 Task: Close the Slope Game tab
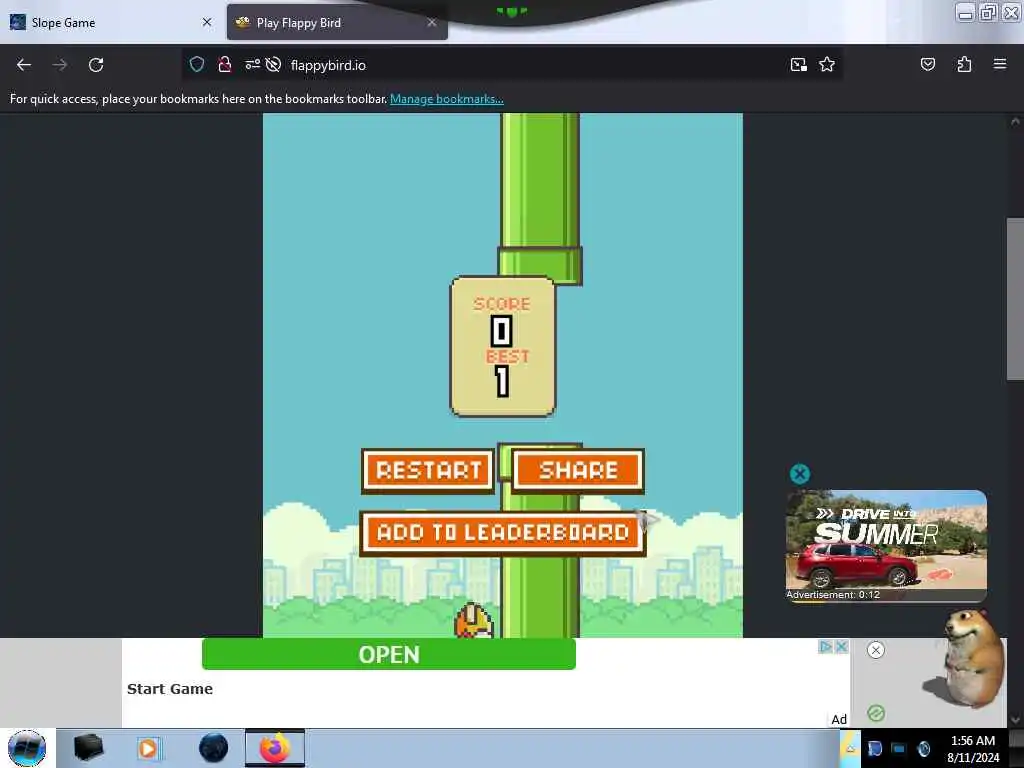click(x=207, y=22)
